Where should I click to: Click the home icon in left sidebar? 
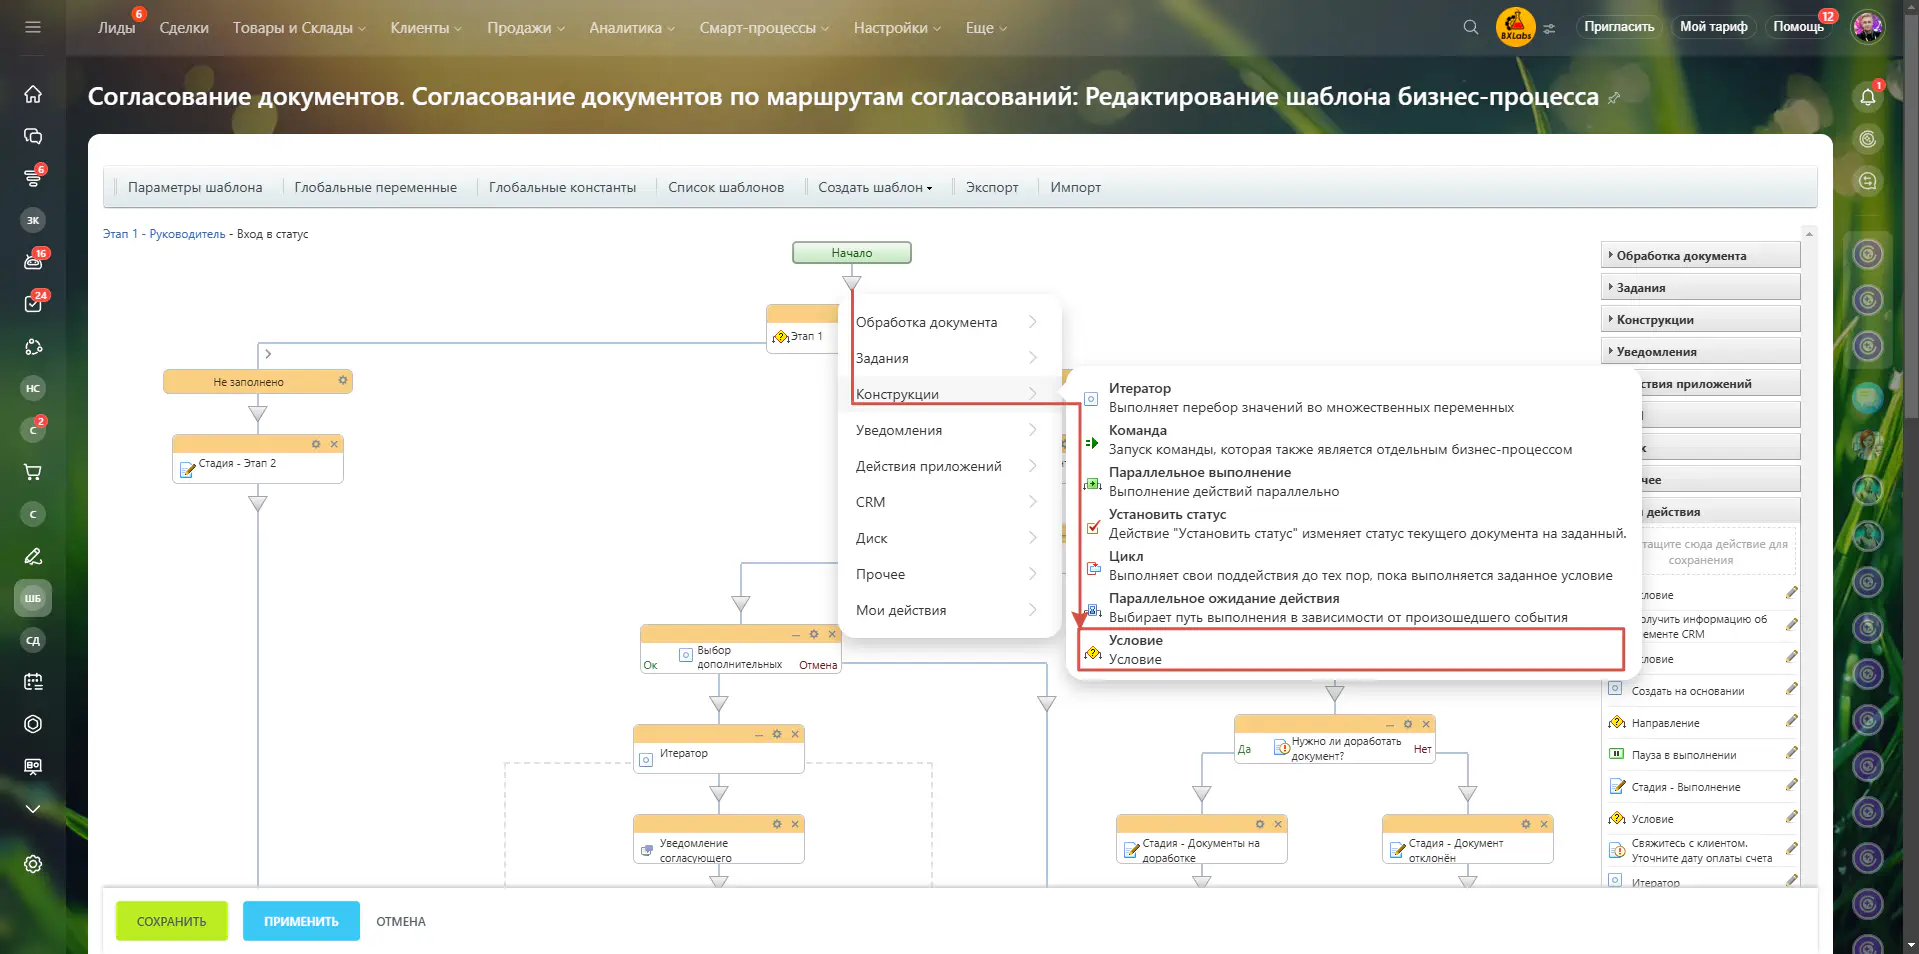click(33, 94)
